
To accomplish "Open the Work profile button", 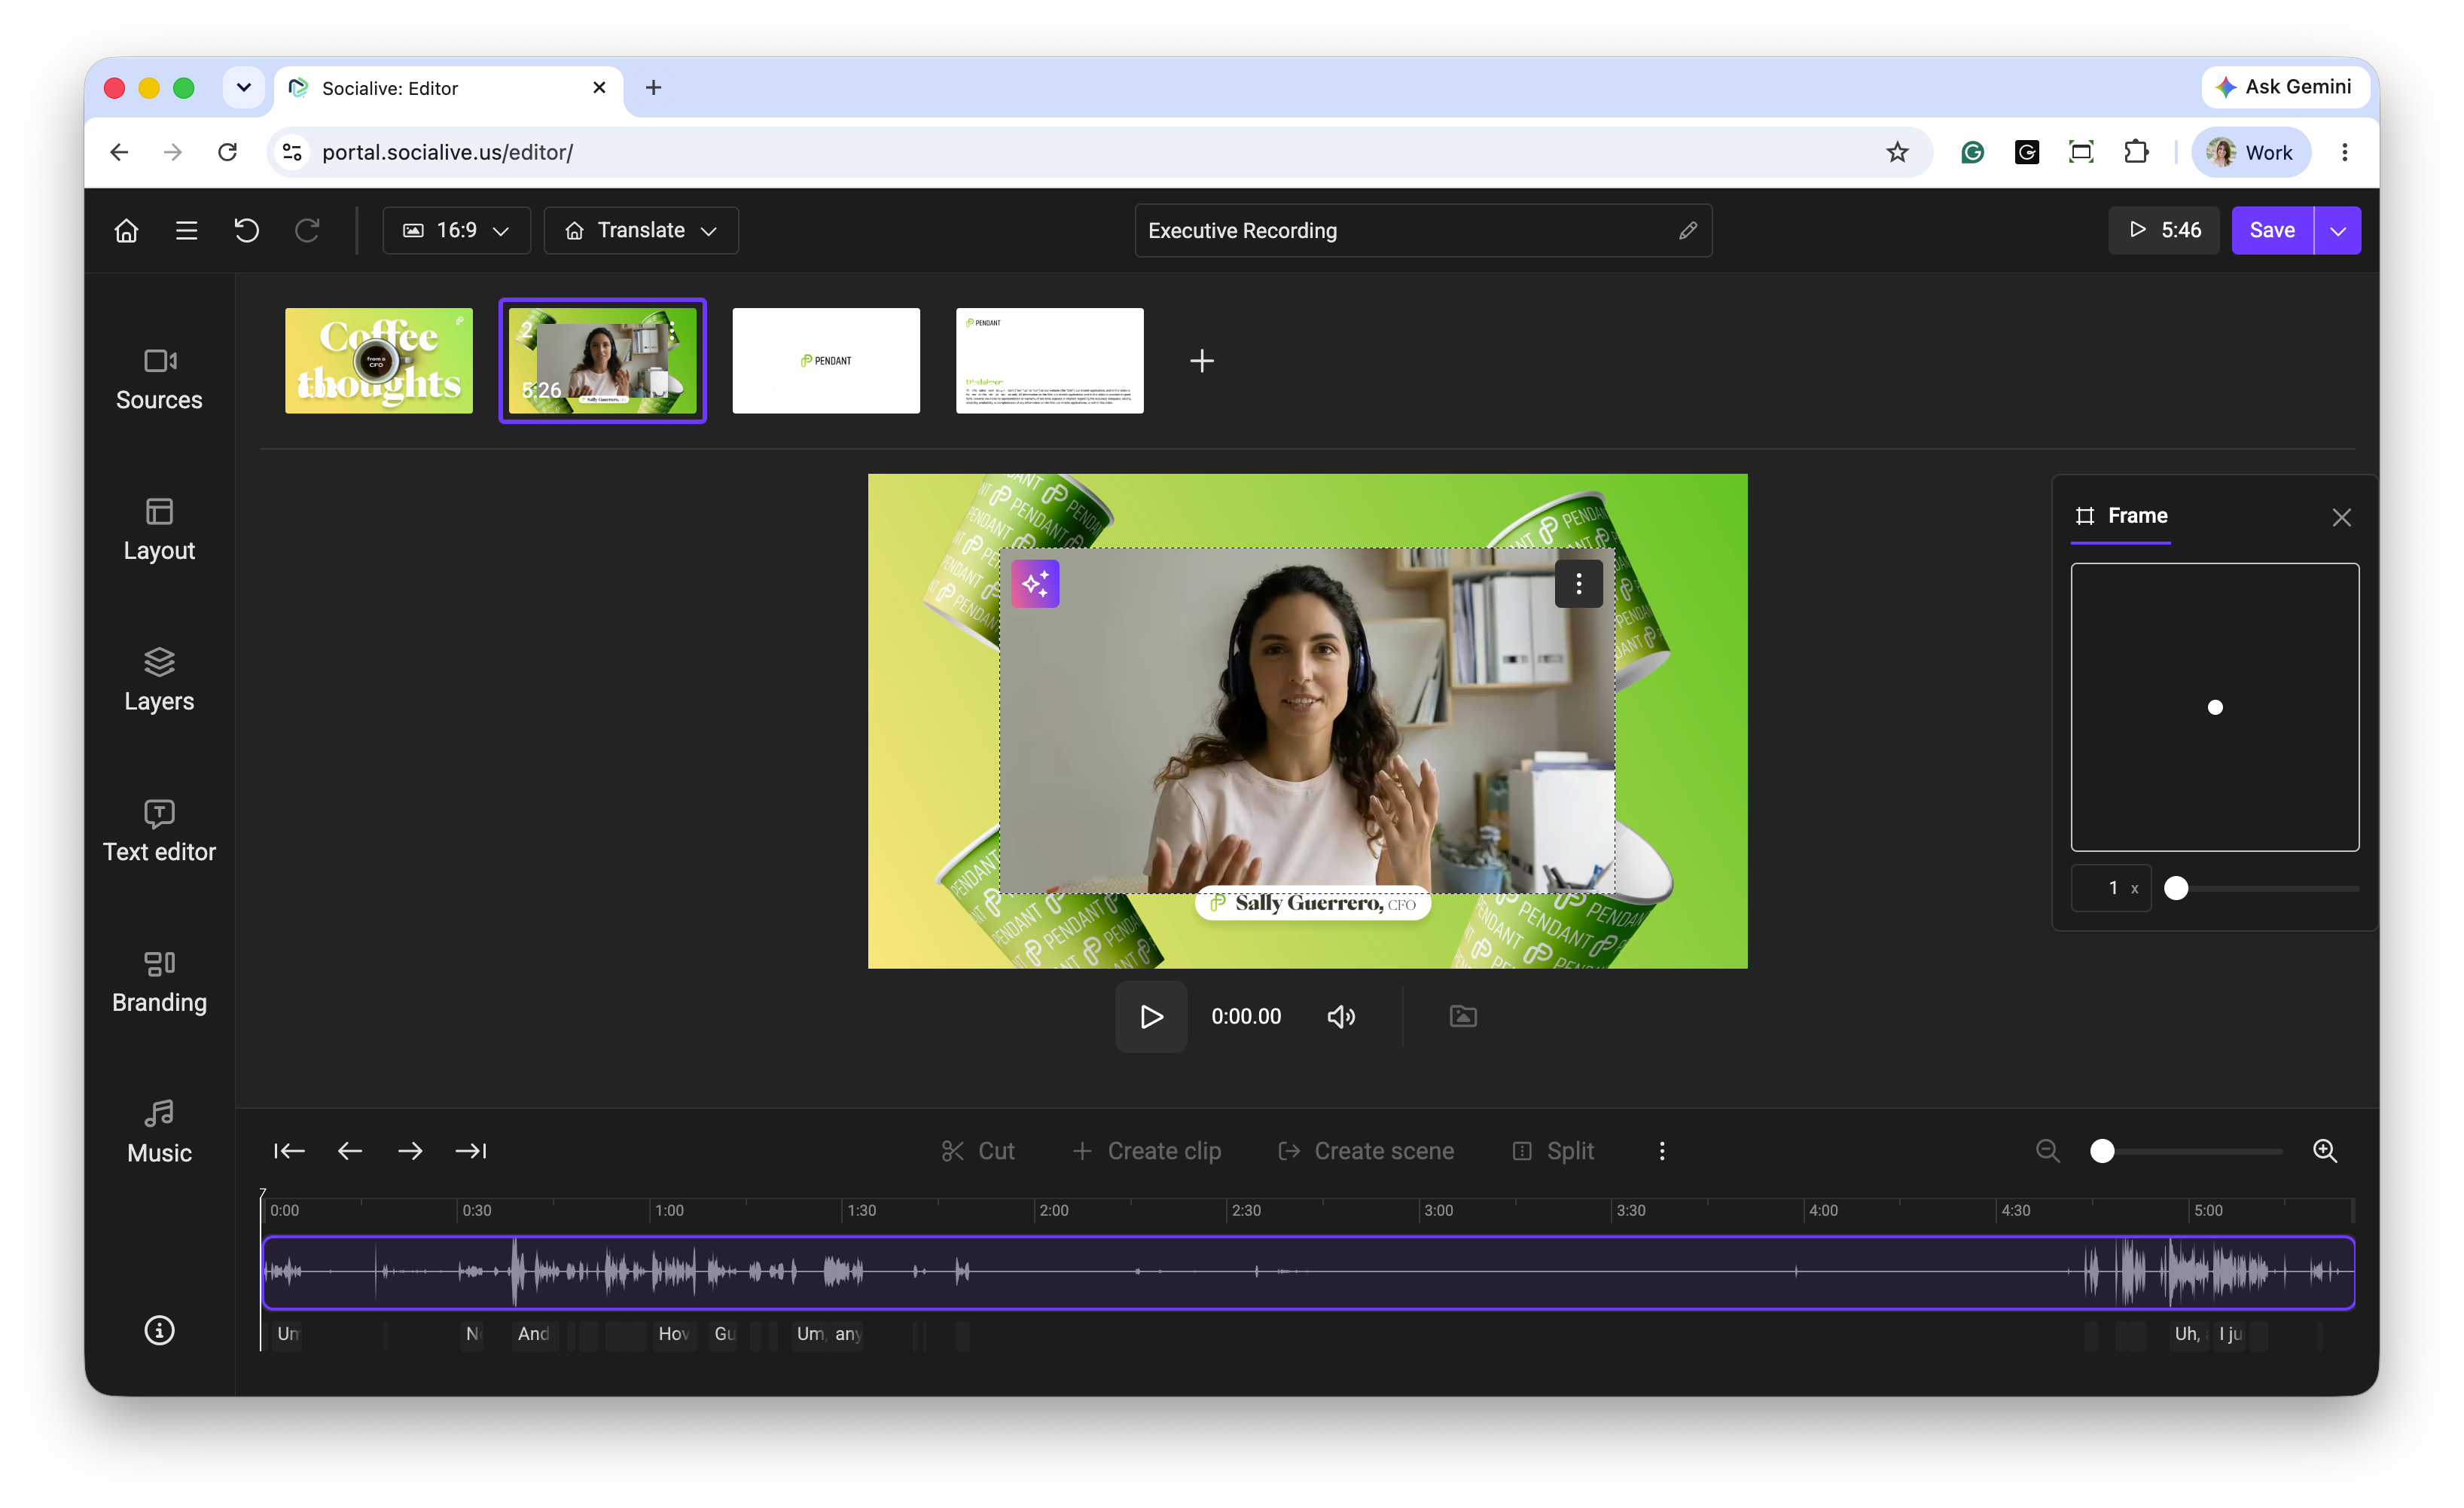I will point(2251,152).
